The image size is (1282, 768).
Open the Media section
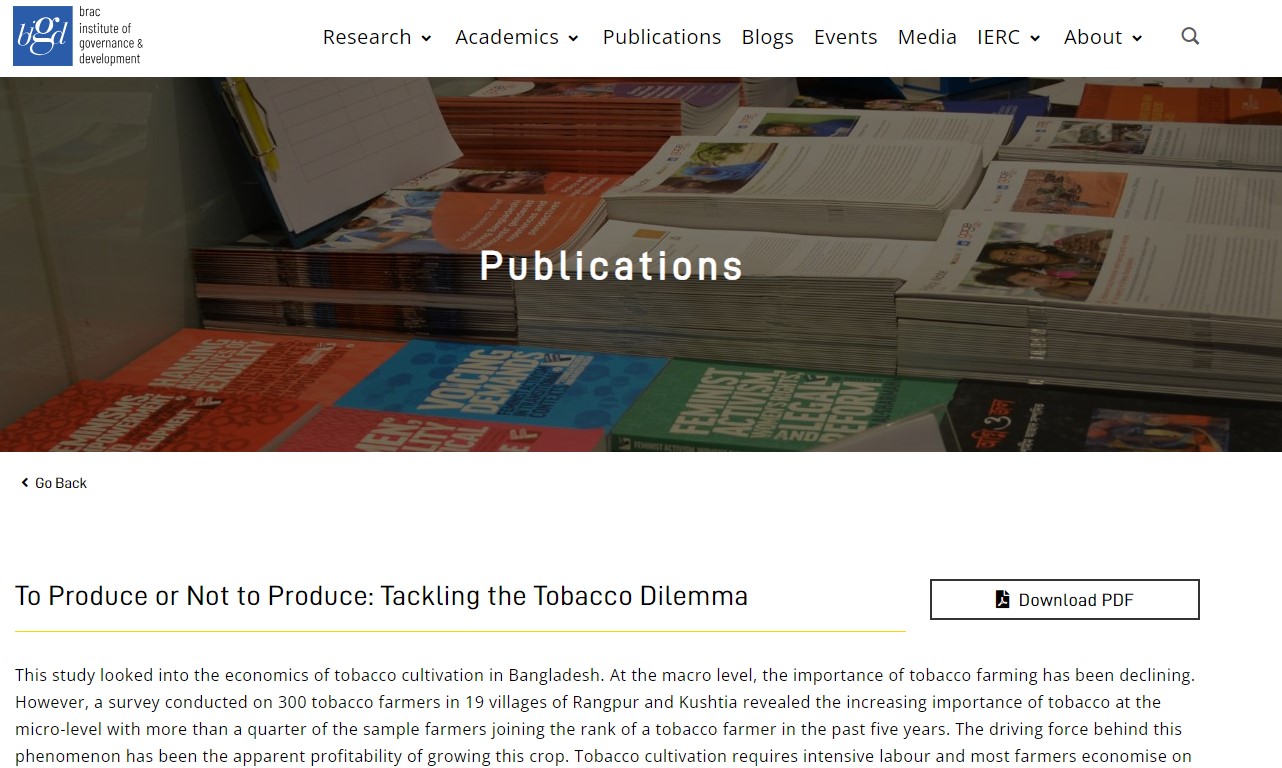[926, 36]
